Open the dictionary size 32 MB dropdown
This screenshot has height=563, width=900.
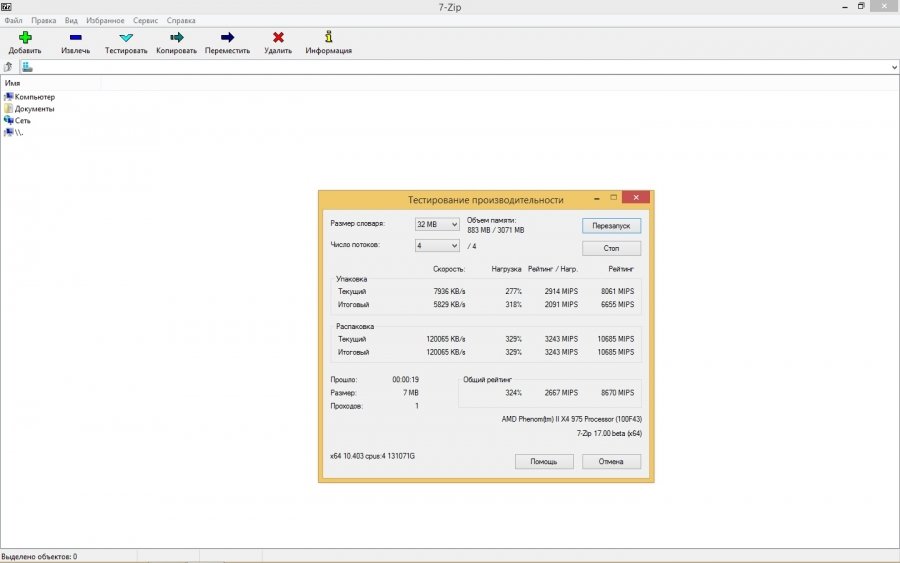[437, 224]
